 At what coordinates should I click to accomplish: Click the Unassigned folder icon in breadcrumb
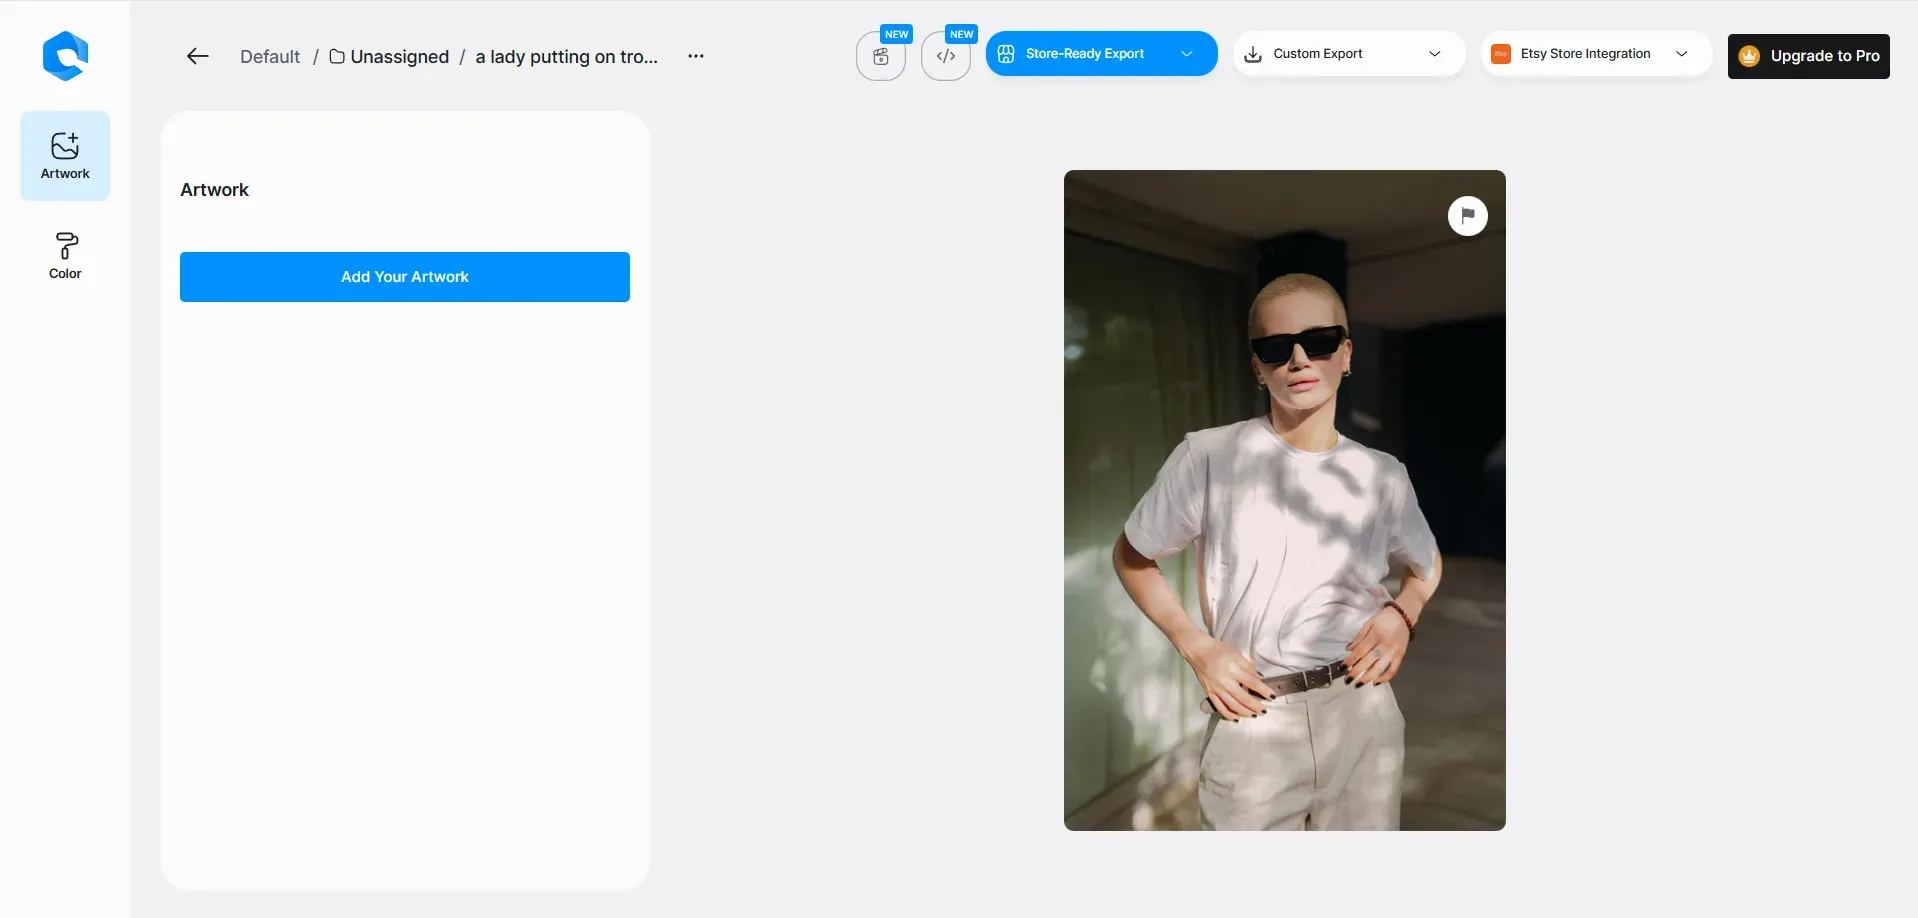tap(335, 56)
